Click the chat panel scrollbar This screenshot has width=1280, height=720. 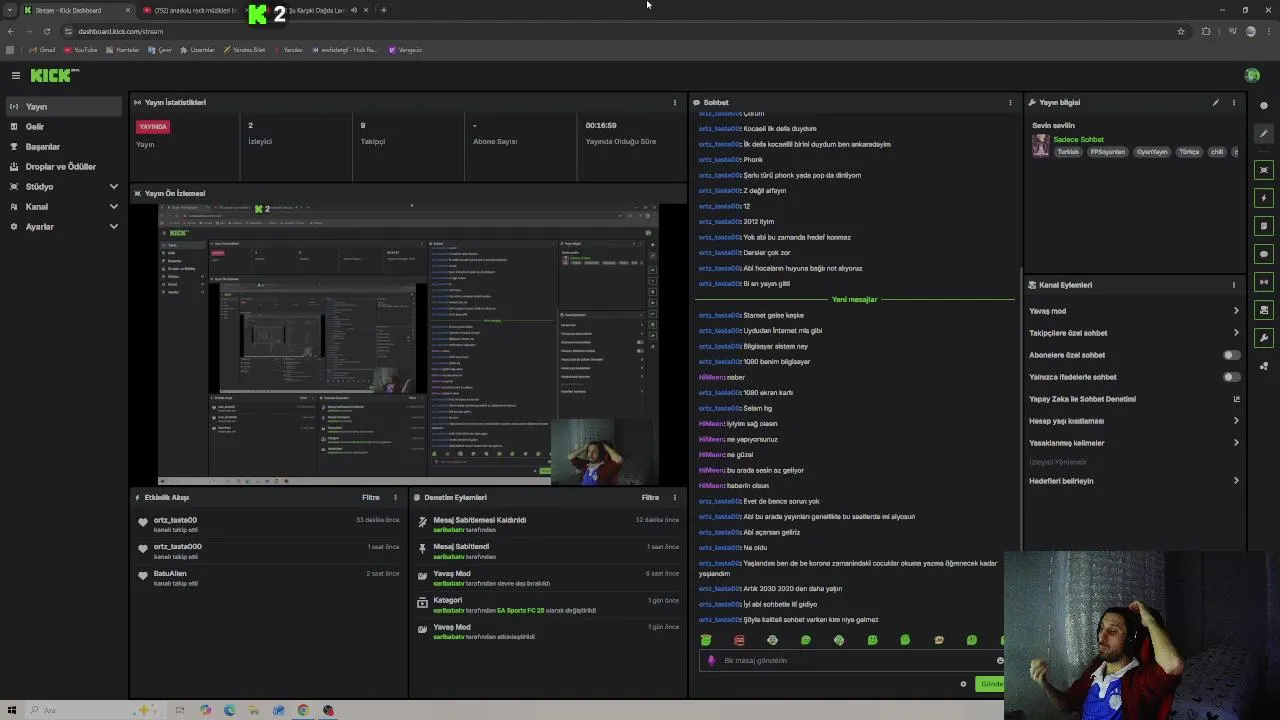[1020, 410]
